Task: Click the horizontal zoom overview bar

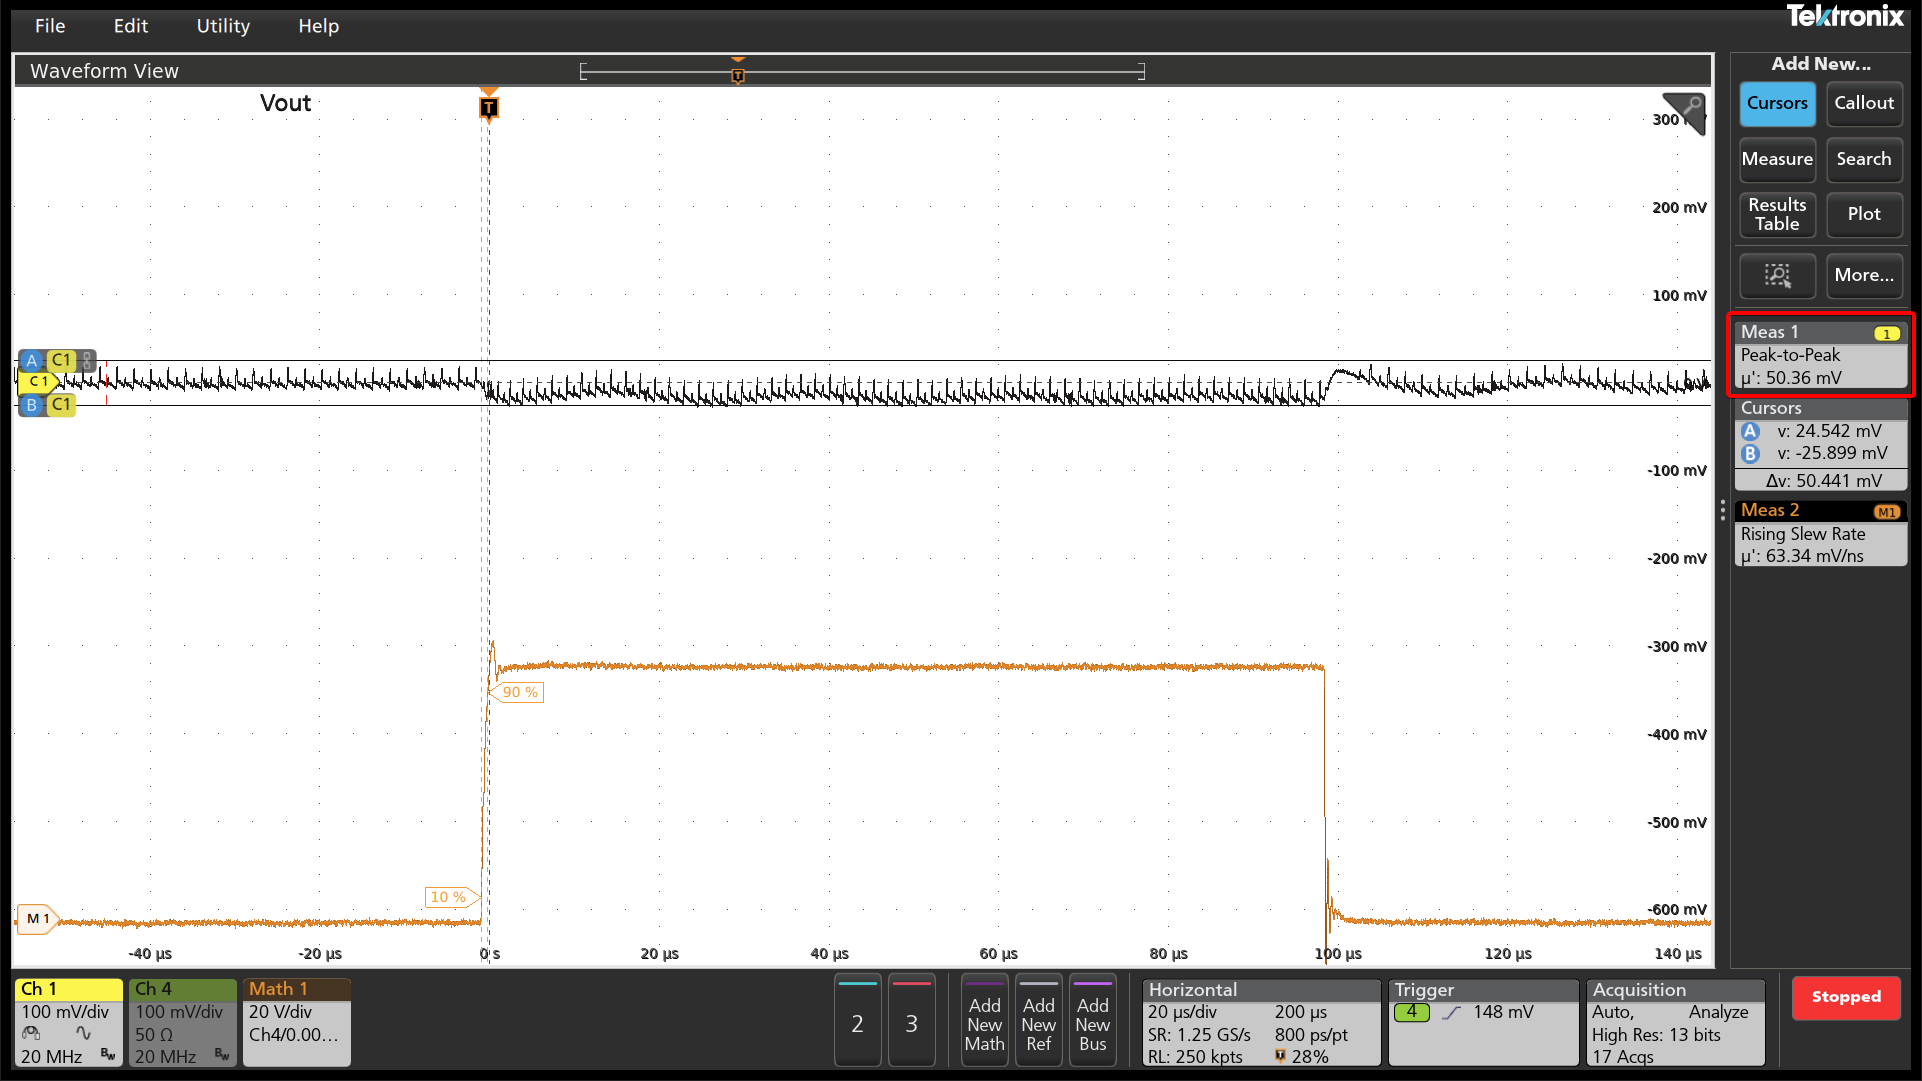Action: point(862,71)
